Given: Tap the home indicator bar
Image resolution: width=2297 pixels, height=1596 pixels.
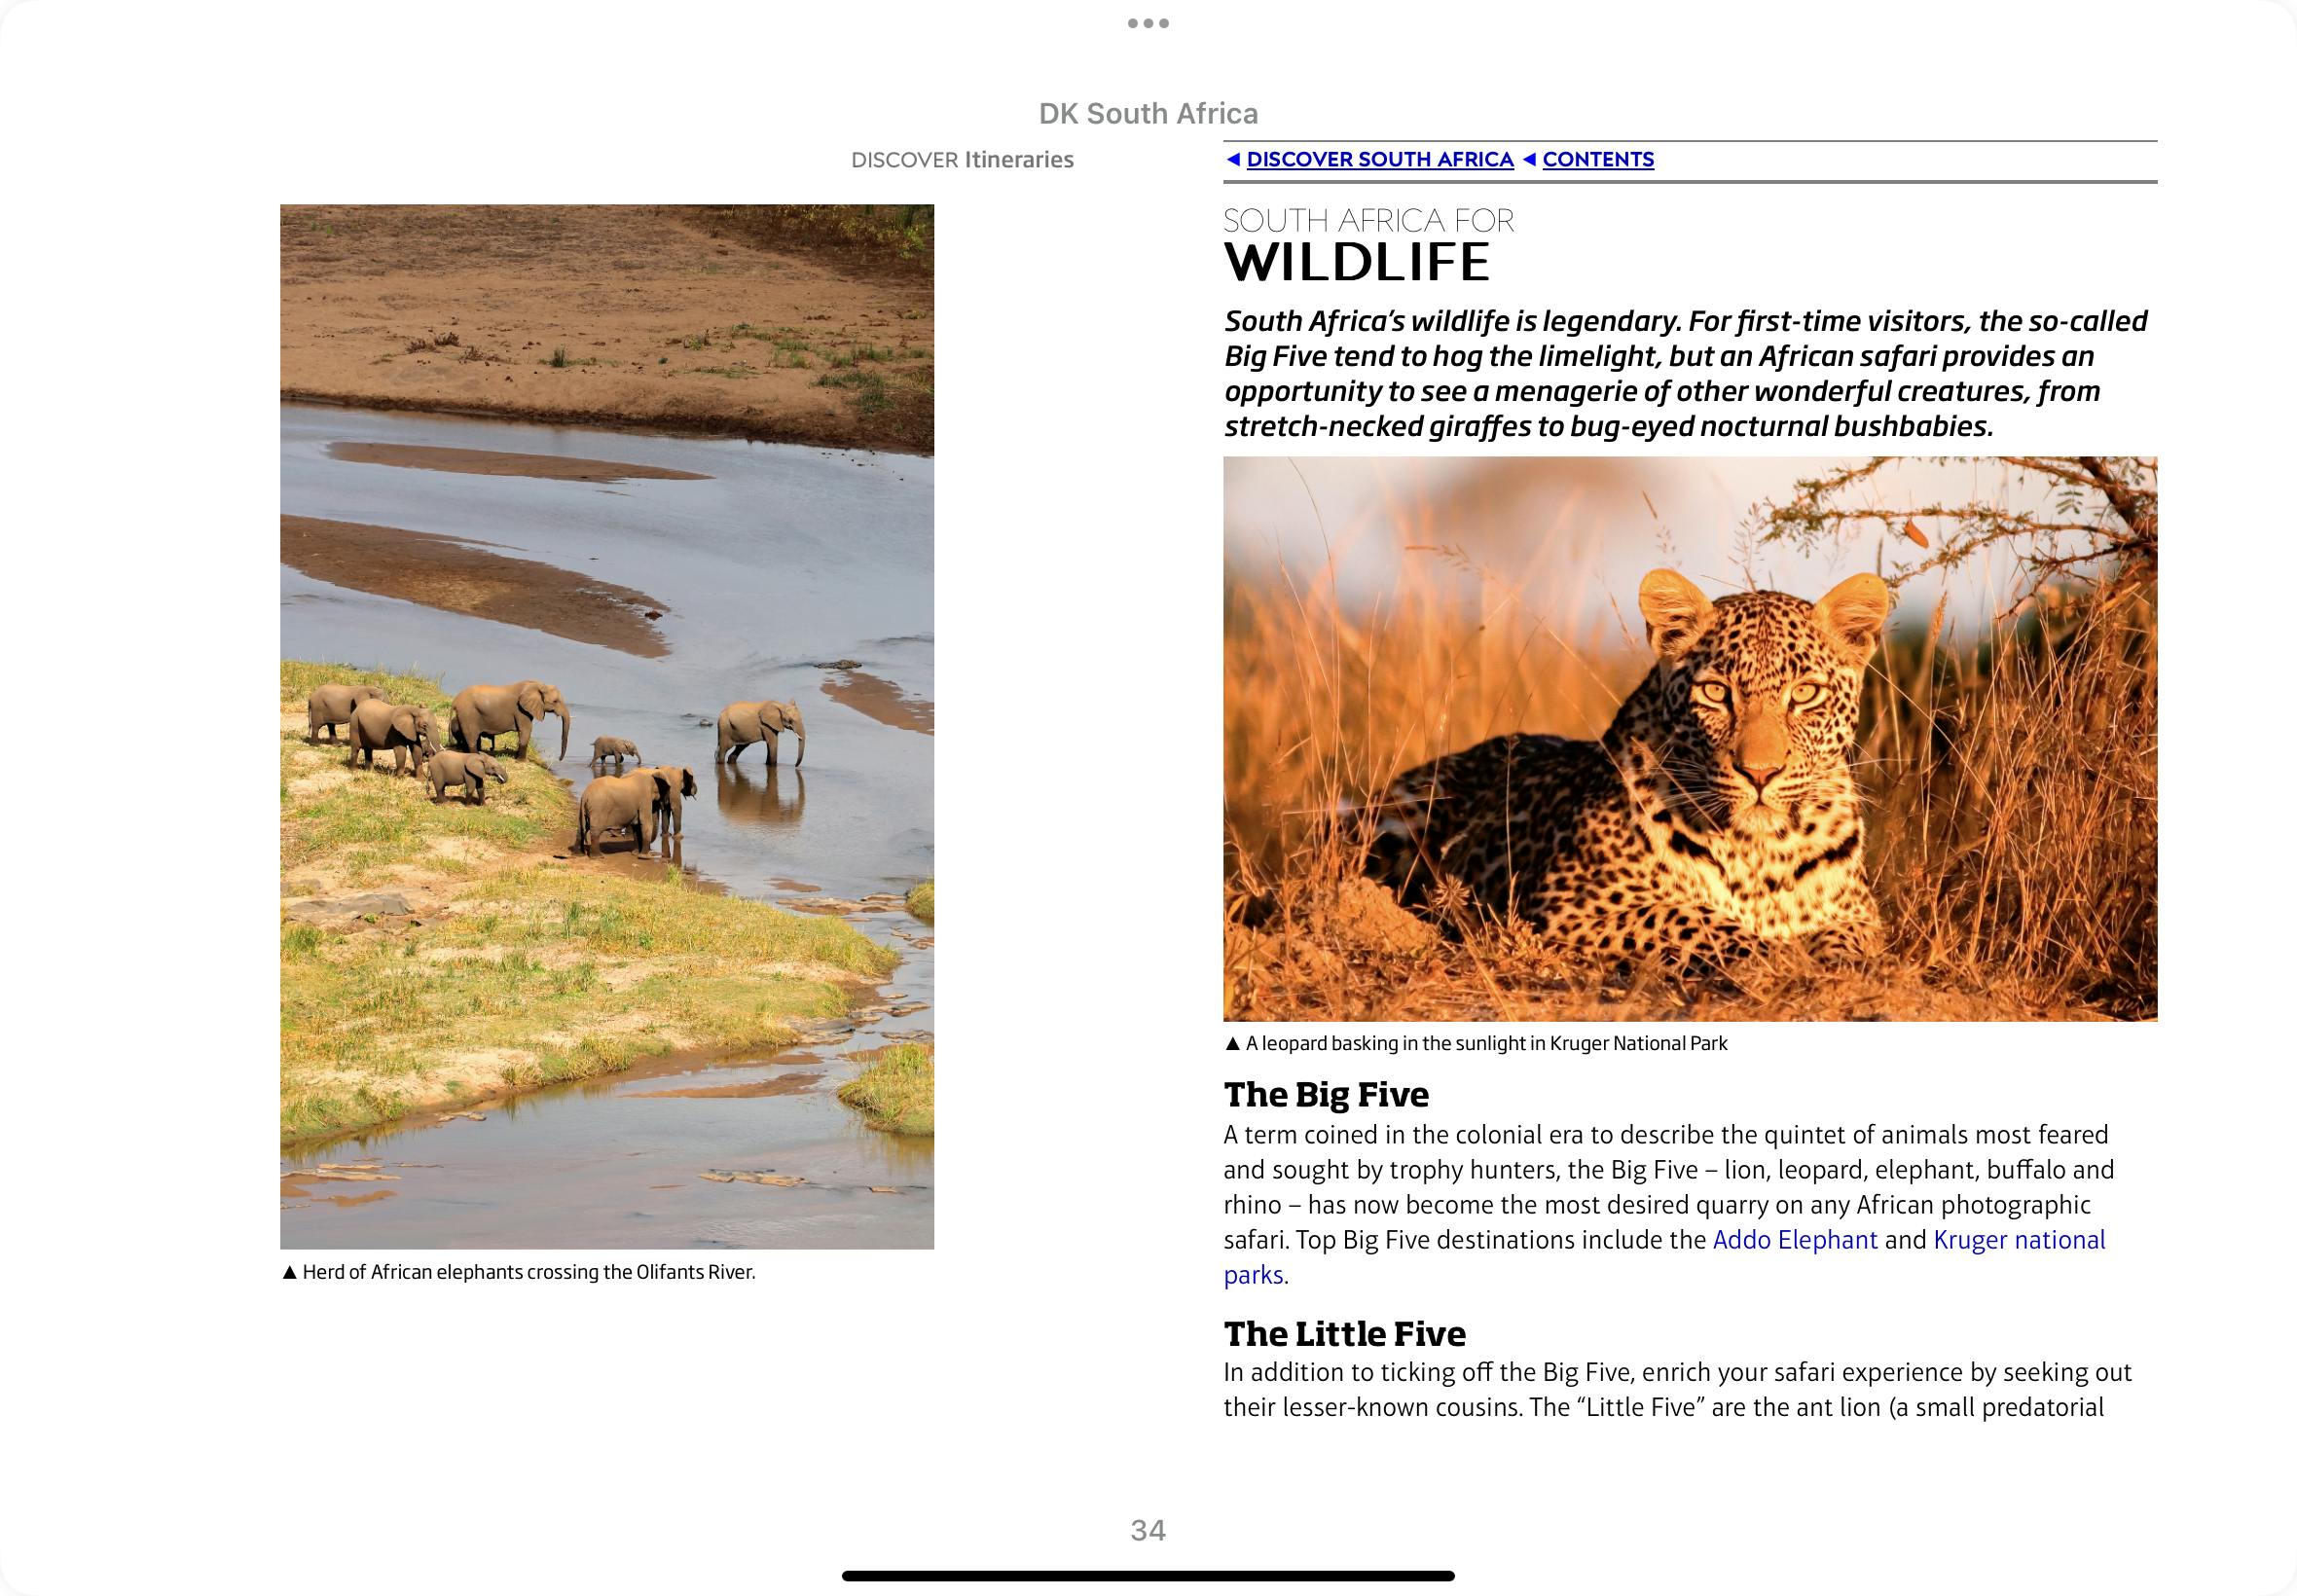Looking at the screenshot, I should click(x=1148, y=1576).
